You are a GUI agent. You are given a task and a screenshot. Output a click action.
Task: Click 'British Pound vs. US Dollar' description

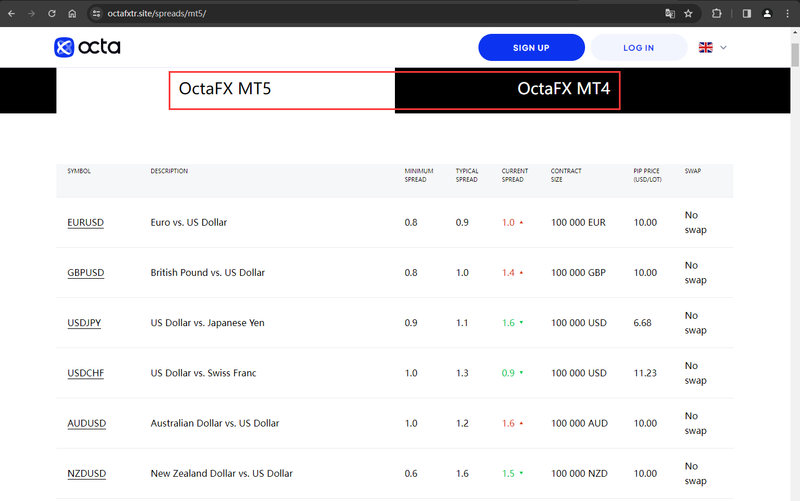(208, 272)
